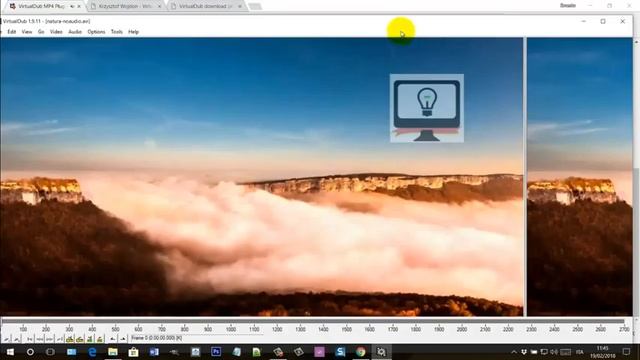640x360 pixels.
Task: Open the Help menu
Action: (x=133, y=32)
